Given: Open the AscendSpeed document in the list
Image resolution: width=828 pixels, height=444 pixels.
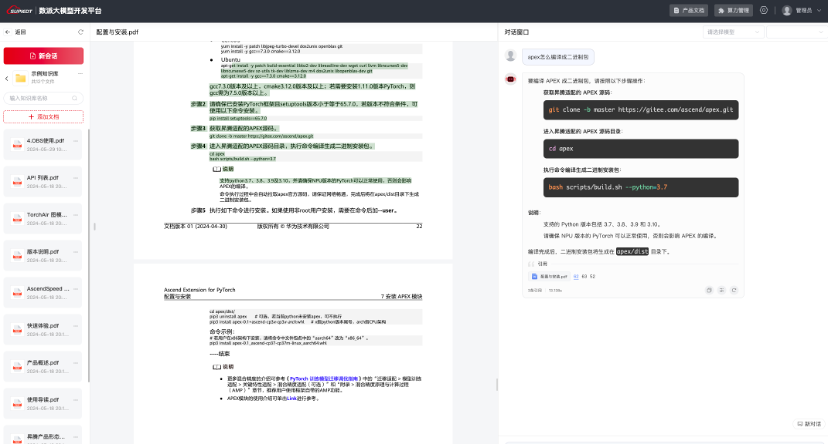Looking at the screenshot, I should pos(43,292).
